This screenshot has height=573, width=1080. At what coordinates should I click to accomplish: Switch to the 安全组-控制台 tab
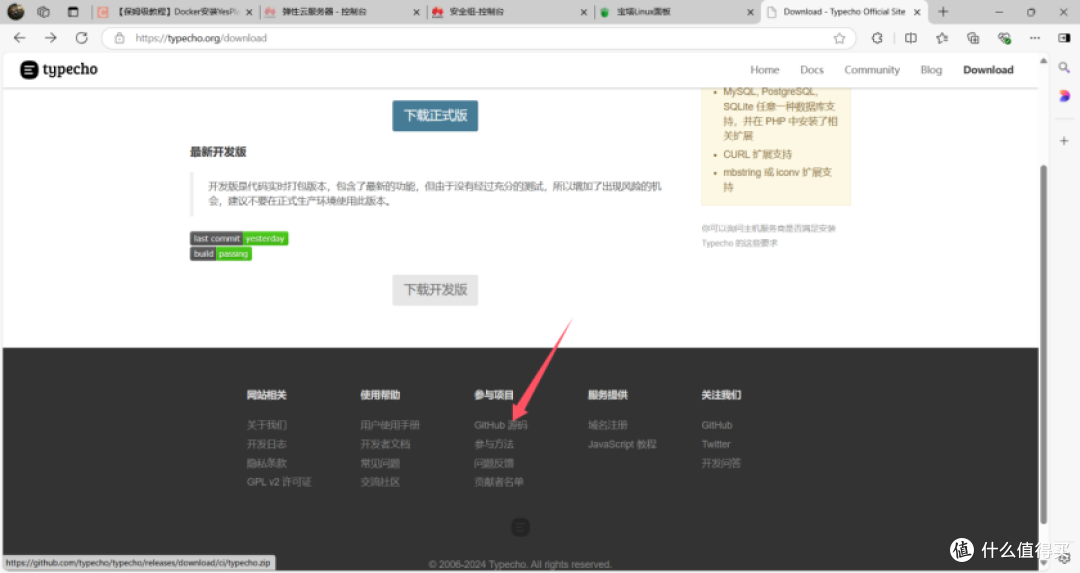508,12
